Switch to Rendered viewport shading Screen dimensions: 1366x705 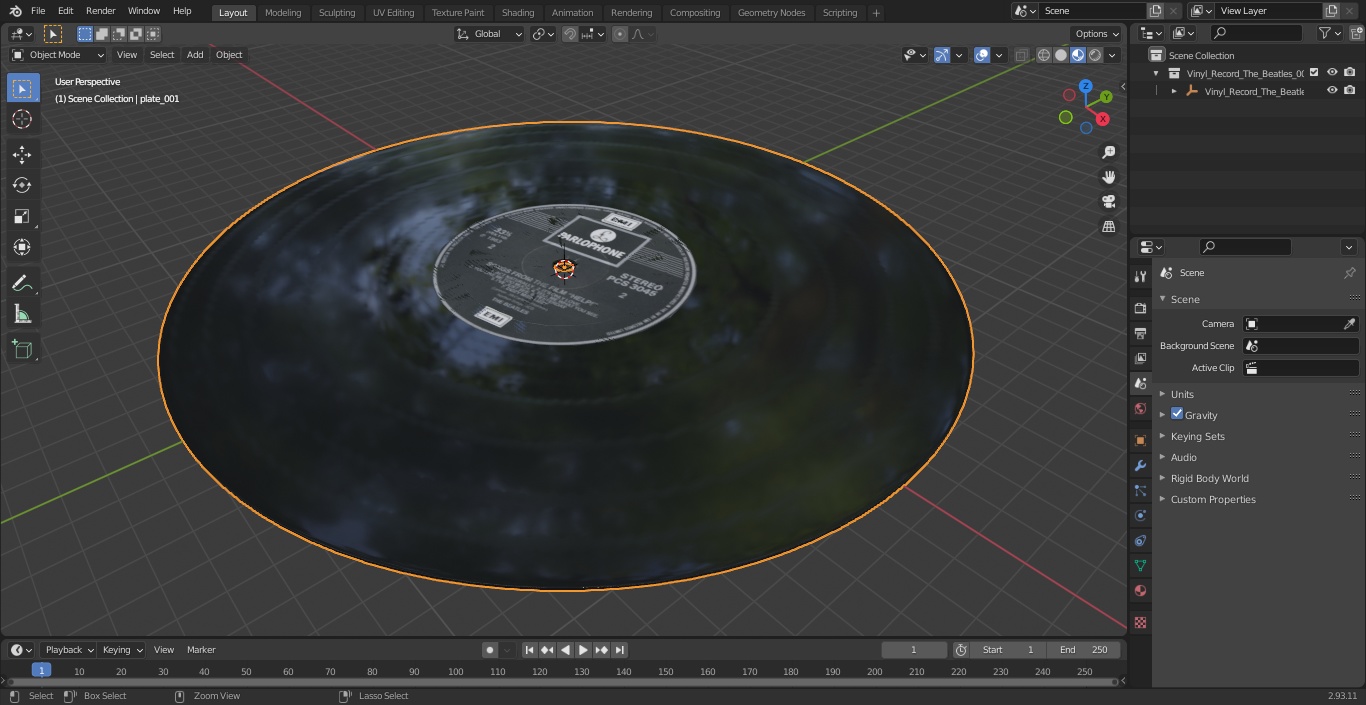pyautogui.click(x=1095, y=55)
